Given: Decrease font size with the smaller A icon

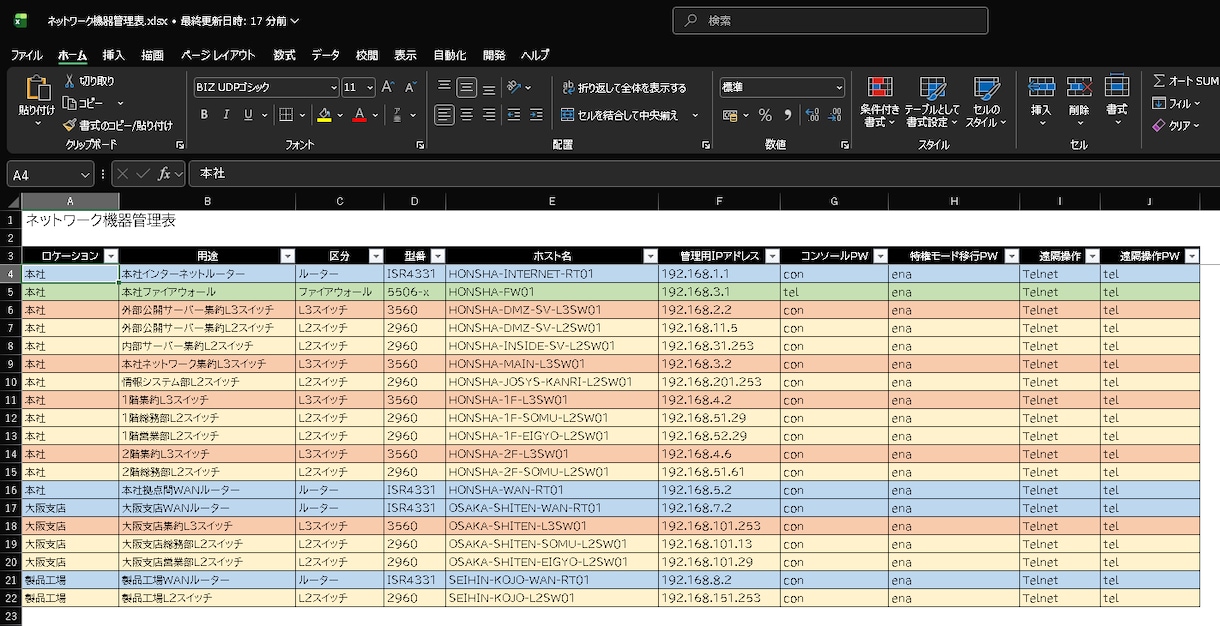Looking at the screenshot, I should click(411, 88).
